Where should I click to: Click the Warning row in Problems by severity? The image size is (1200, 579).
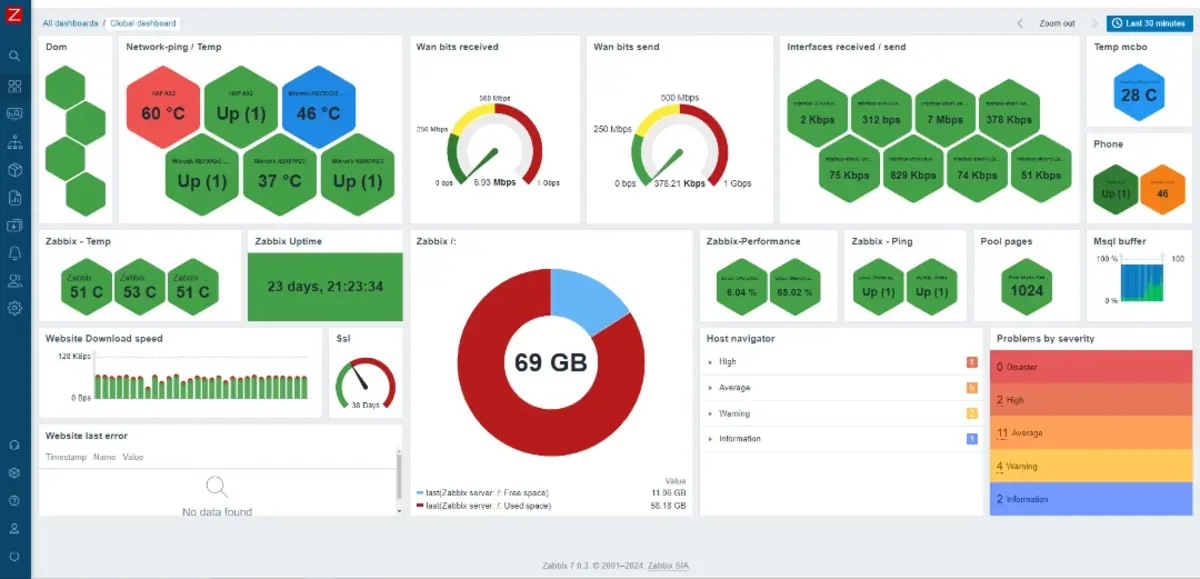[x=1091, y=466]
